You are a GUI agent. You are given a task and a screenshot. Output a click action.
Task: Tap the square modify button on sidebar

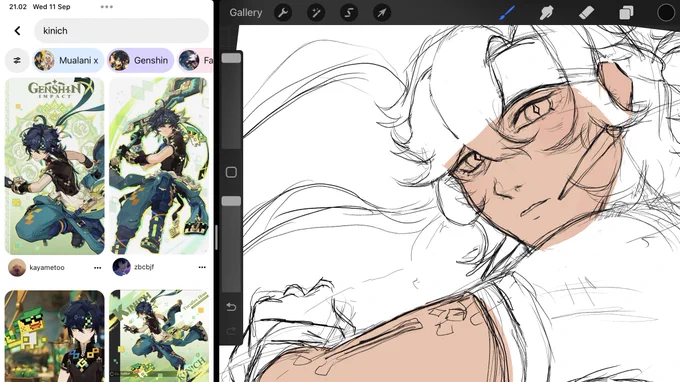coord(231,172)
